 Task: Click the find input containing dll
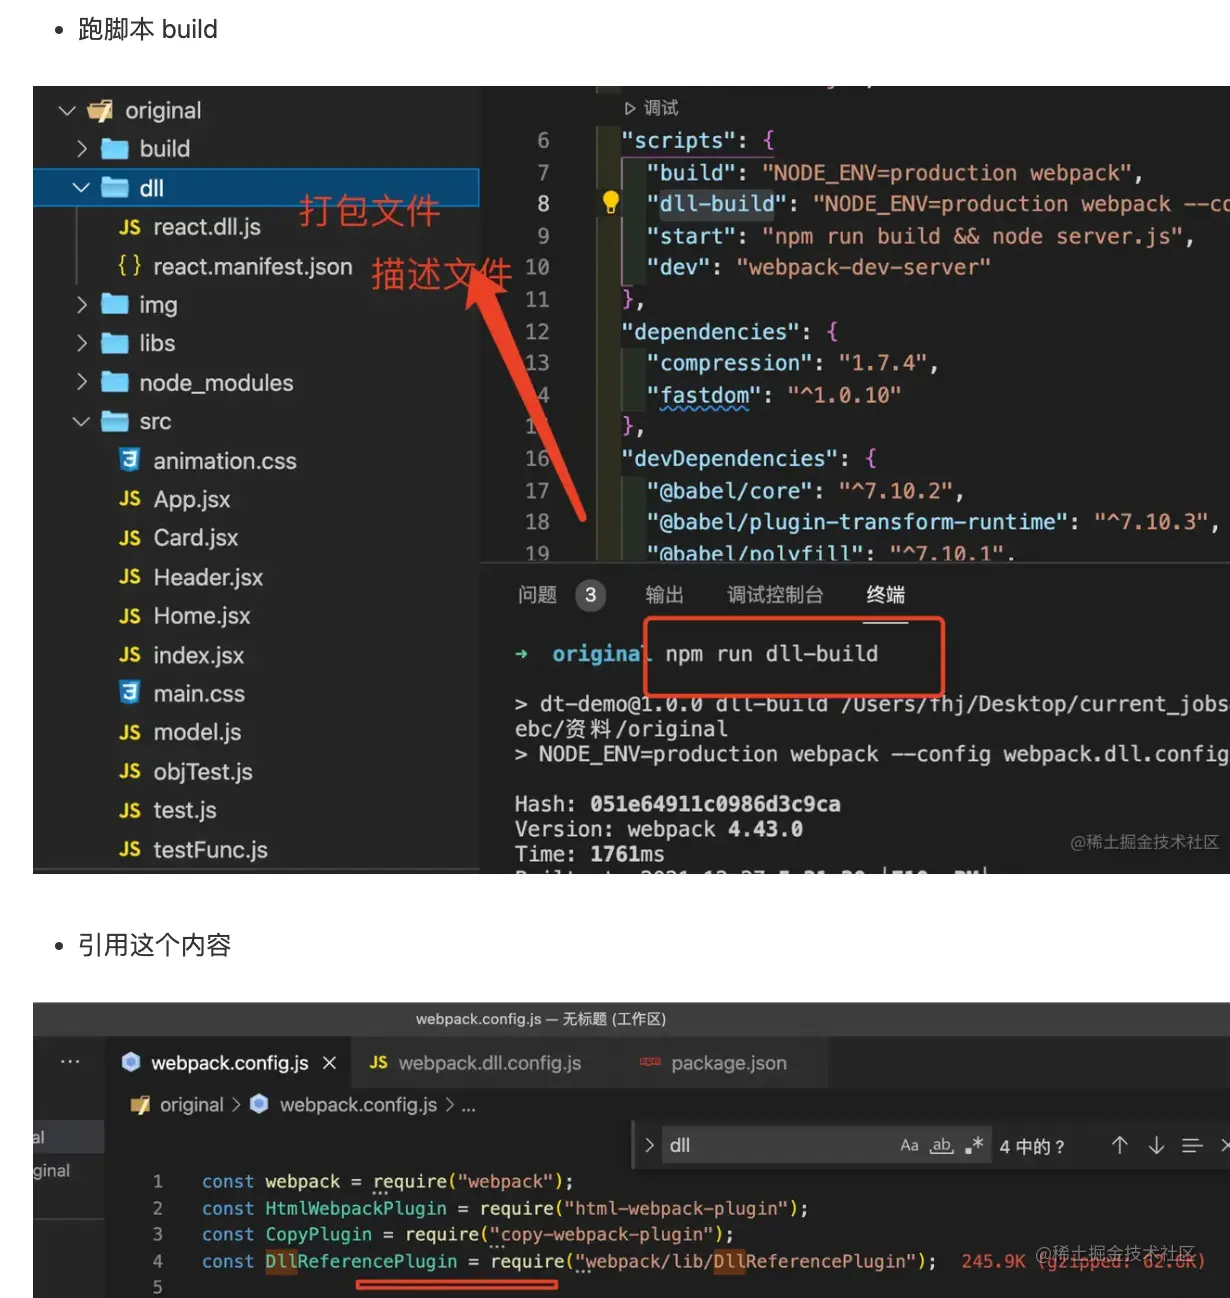(x=778, y=1145)
